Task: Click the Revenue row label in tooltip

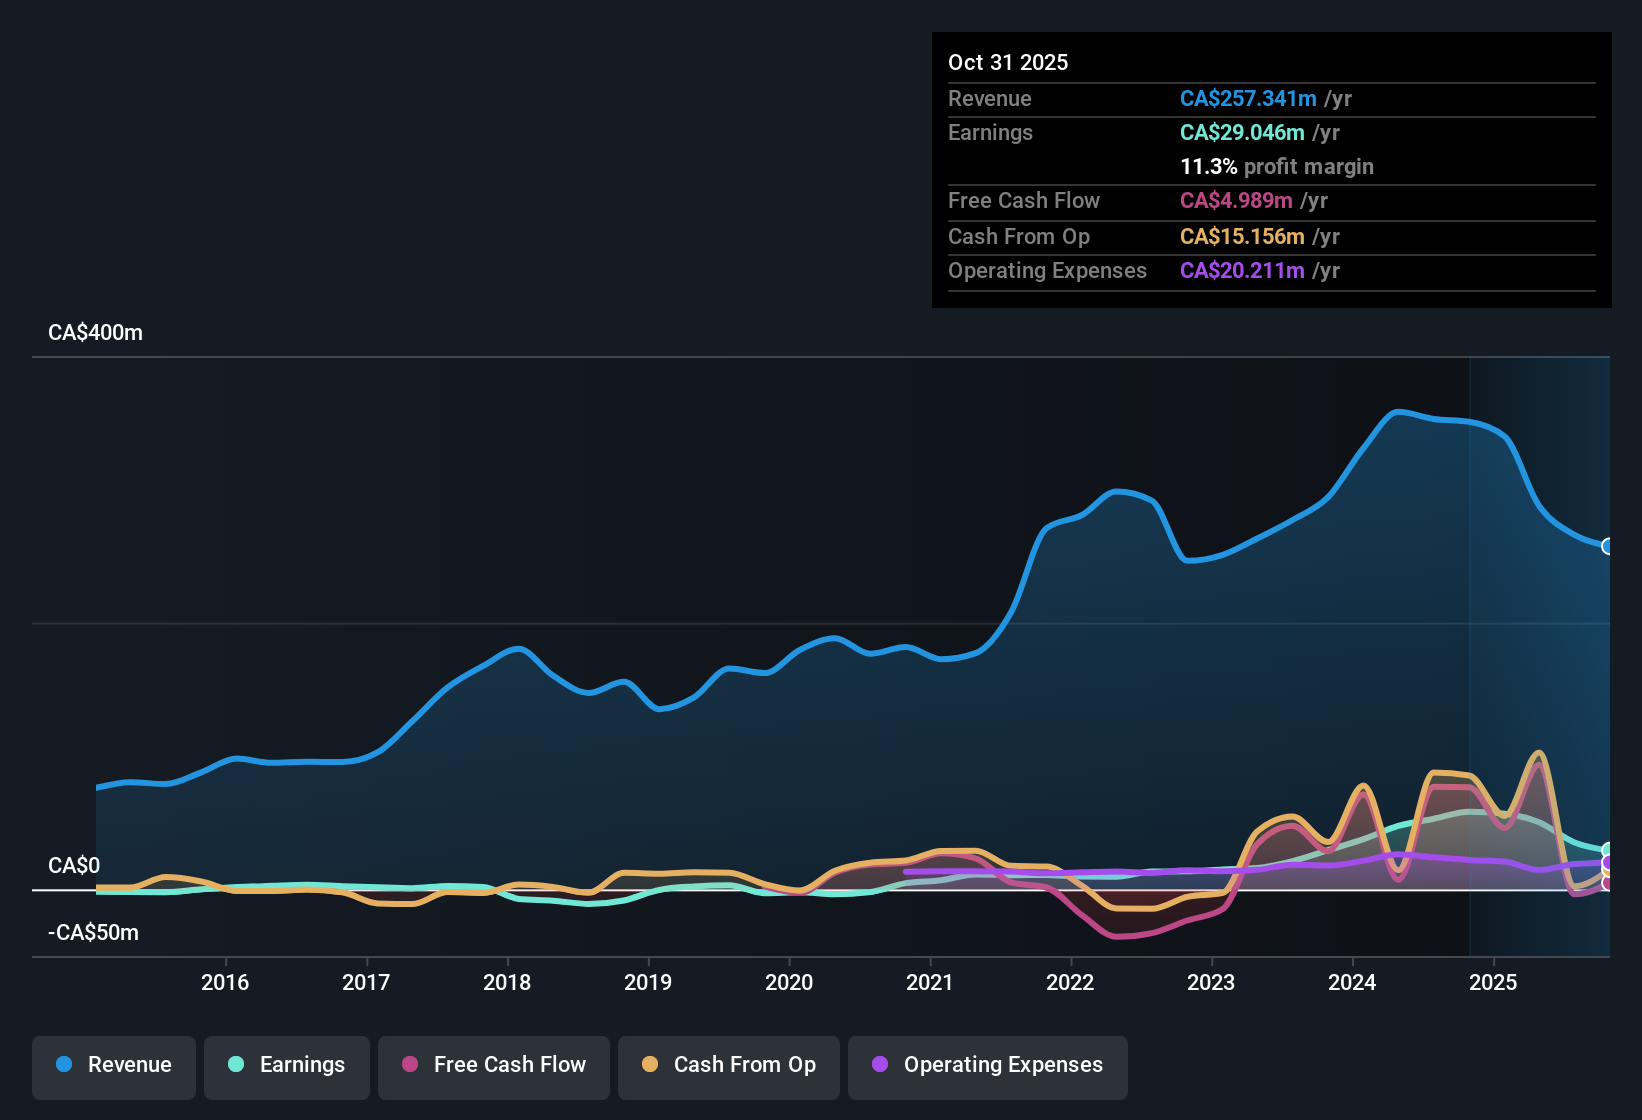Action: coord(990,98)
